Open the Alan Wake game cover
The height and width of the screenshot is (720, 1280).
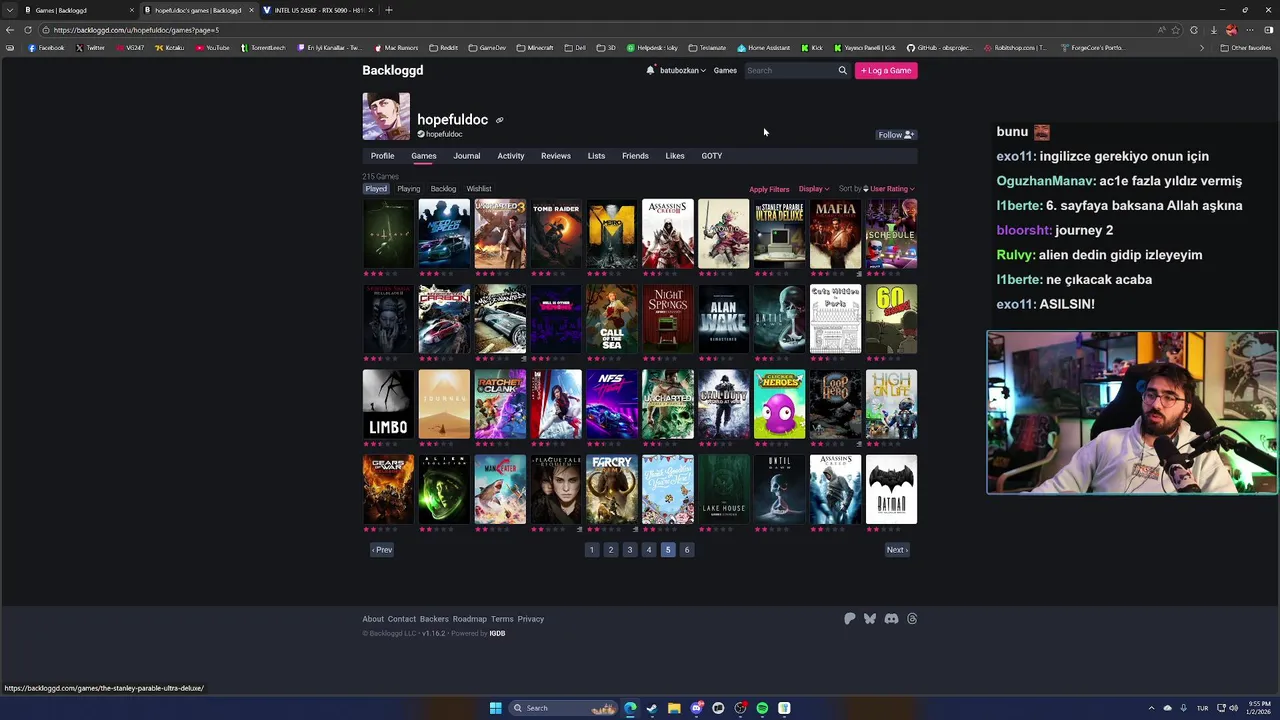coord(723,319)
